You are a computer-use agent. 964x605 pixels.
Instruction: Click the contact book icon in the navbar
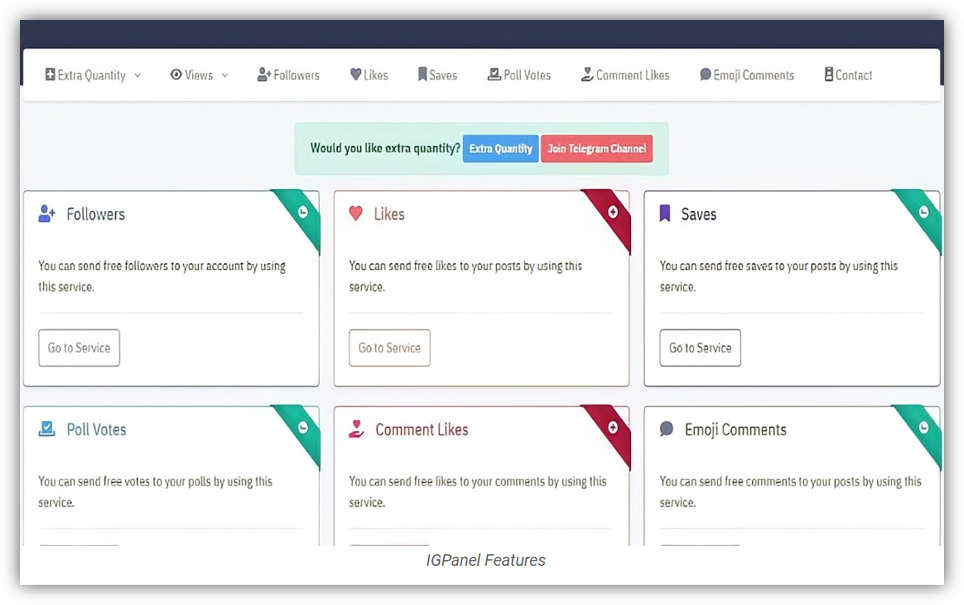click(x=829, y=74)
